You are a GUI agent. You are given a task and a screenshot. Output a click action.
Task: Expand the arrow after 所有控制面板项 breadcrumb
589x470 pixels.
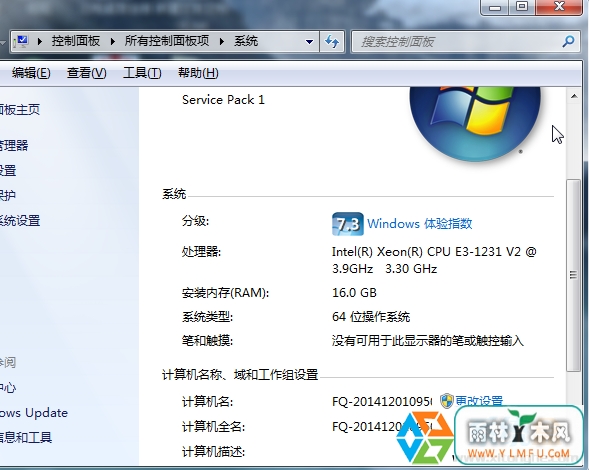[x=222, y=41]
